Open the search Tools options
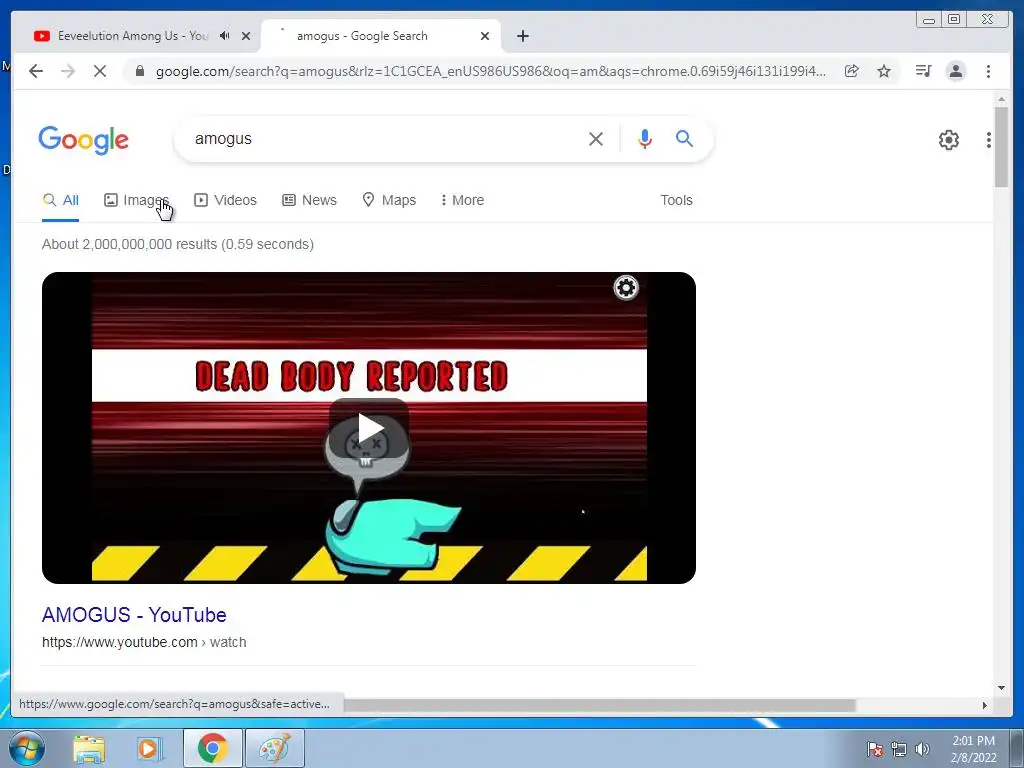1024x768 pixels. (x=676, y=200)
